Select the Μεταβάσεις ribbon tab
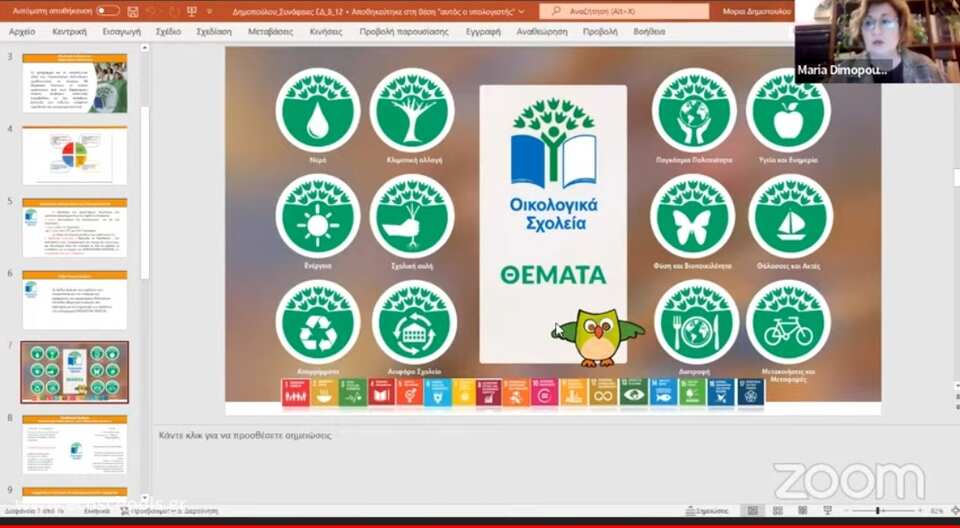 [x=270, y=31]
